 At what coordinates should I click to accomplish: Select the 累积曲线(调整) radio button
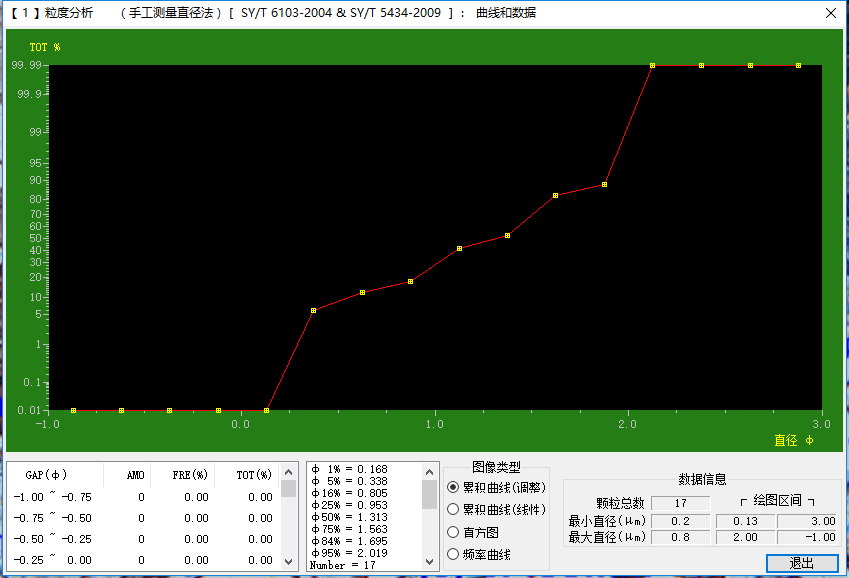pos(455,487)
